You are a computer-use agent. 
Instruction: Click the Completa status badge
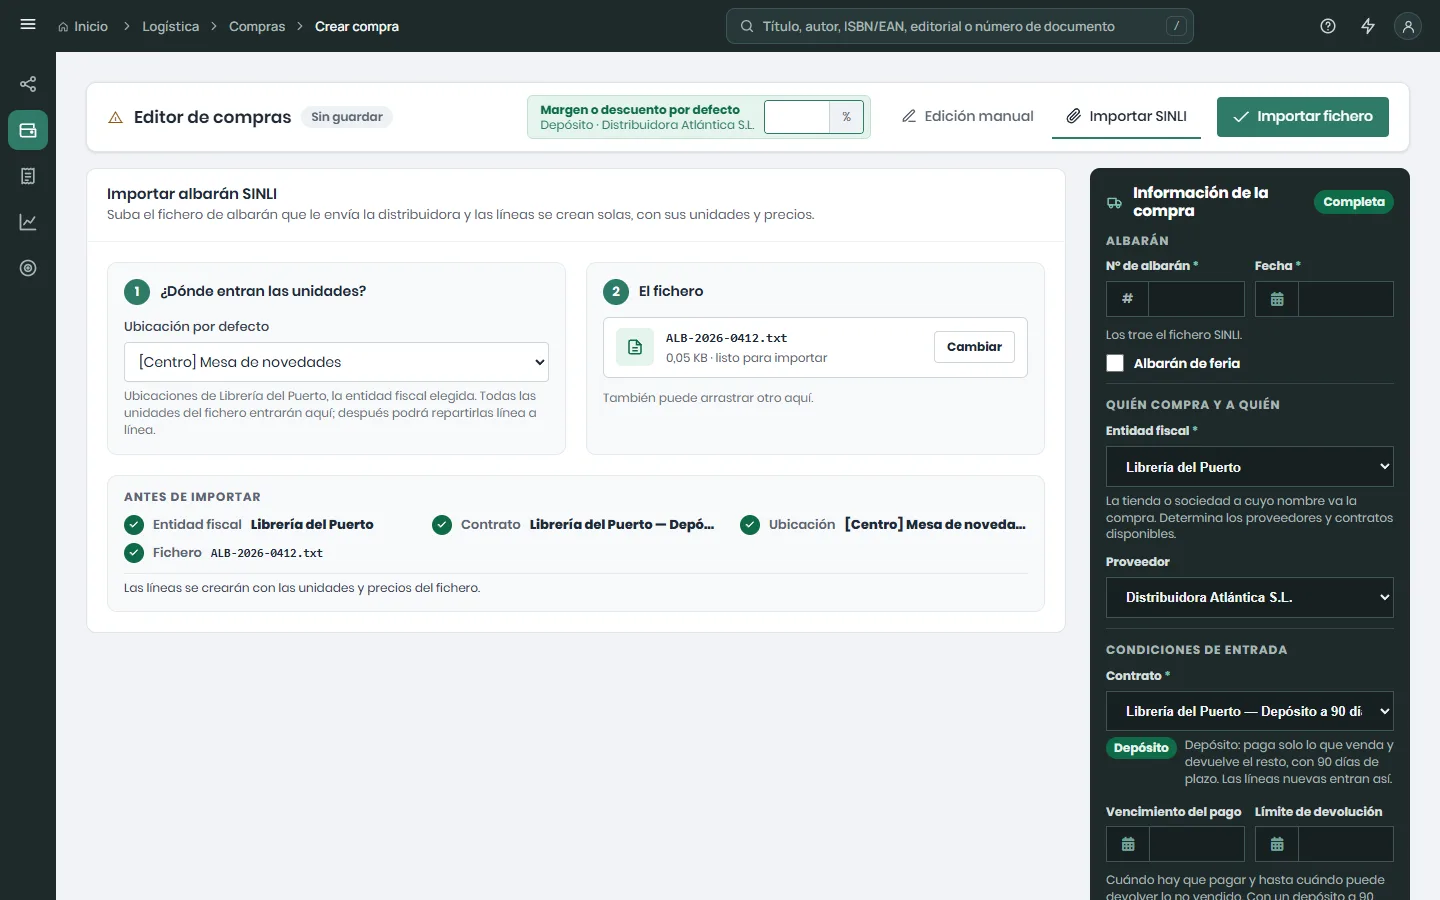[x=1354, y=202]
